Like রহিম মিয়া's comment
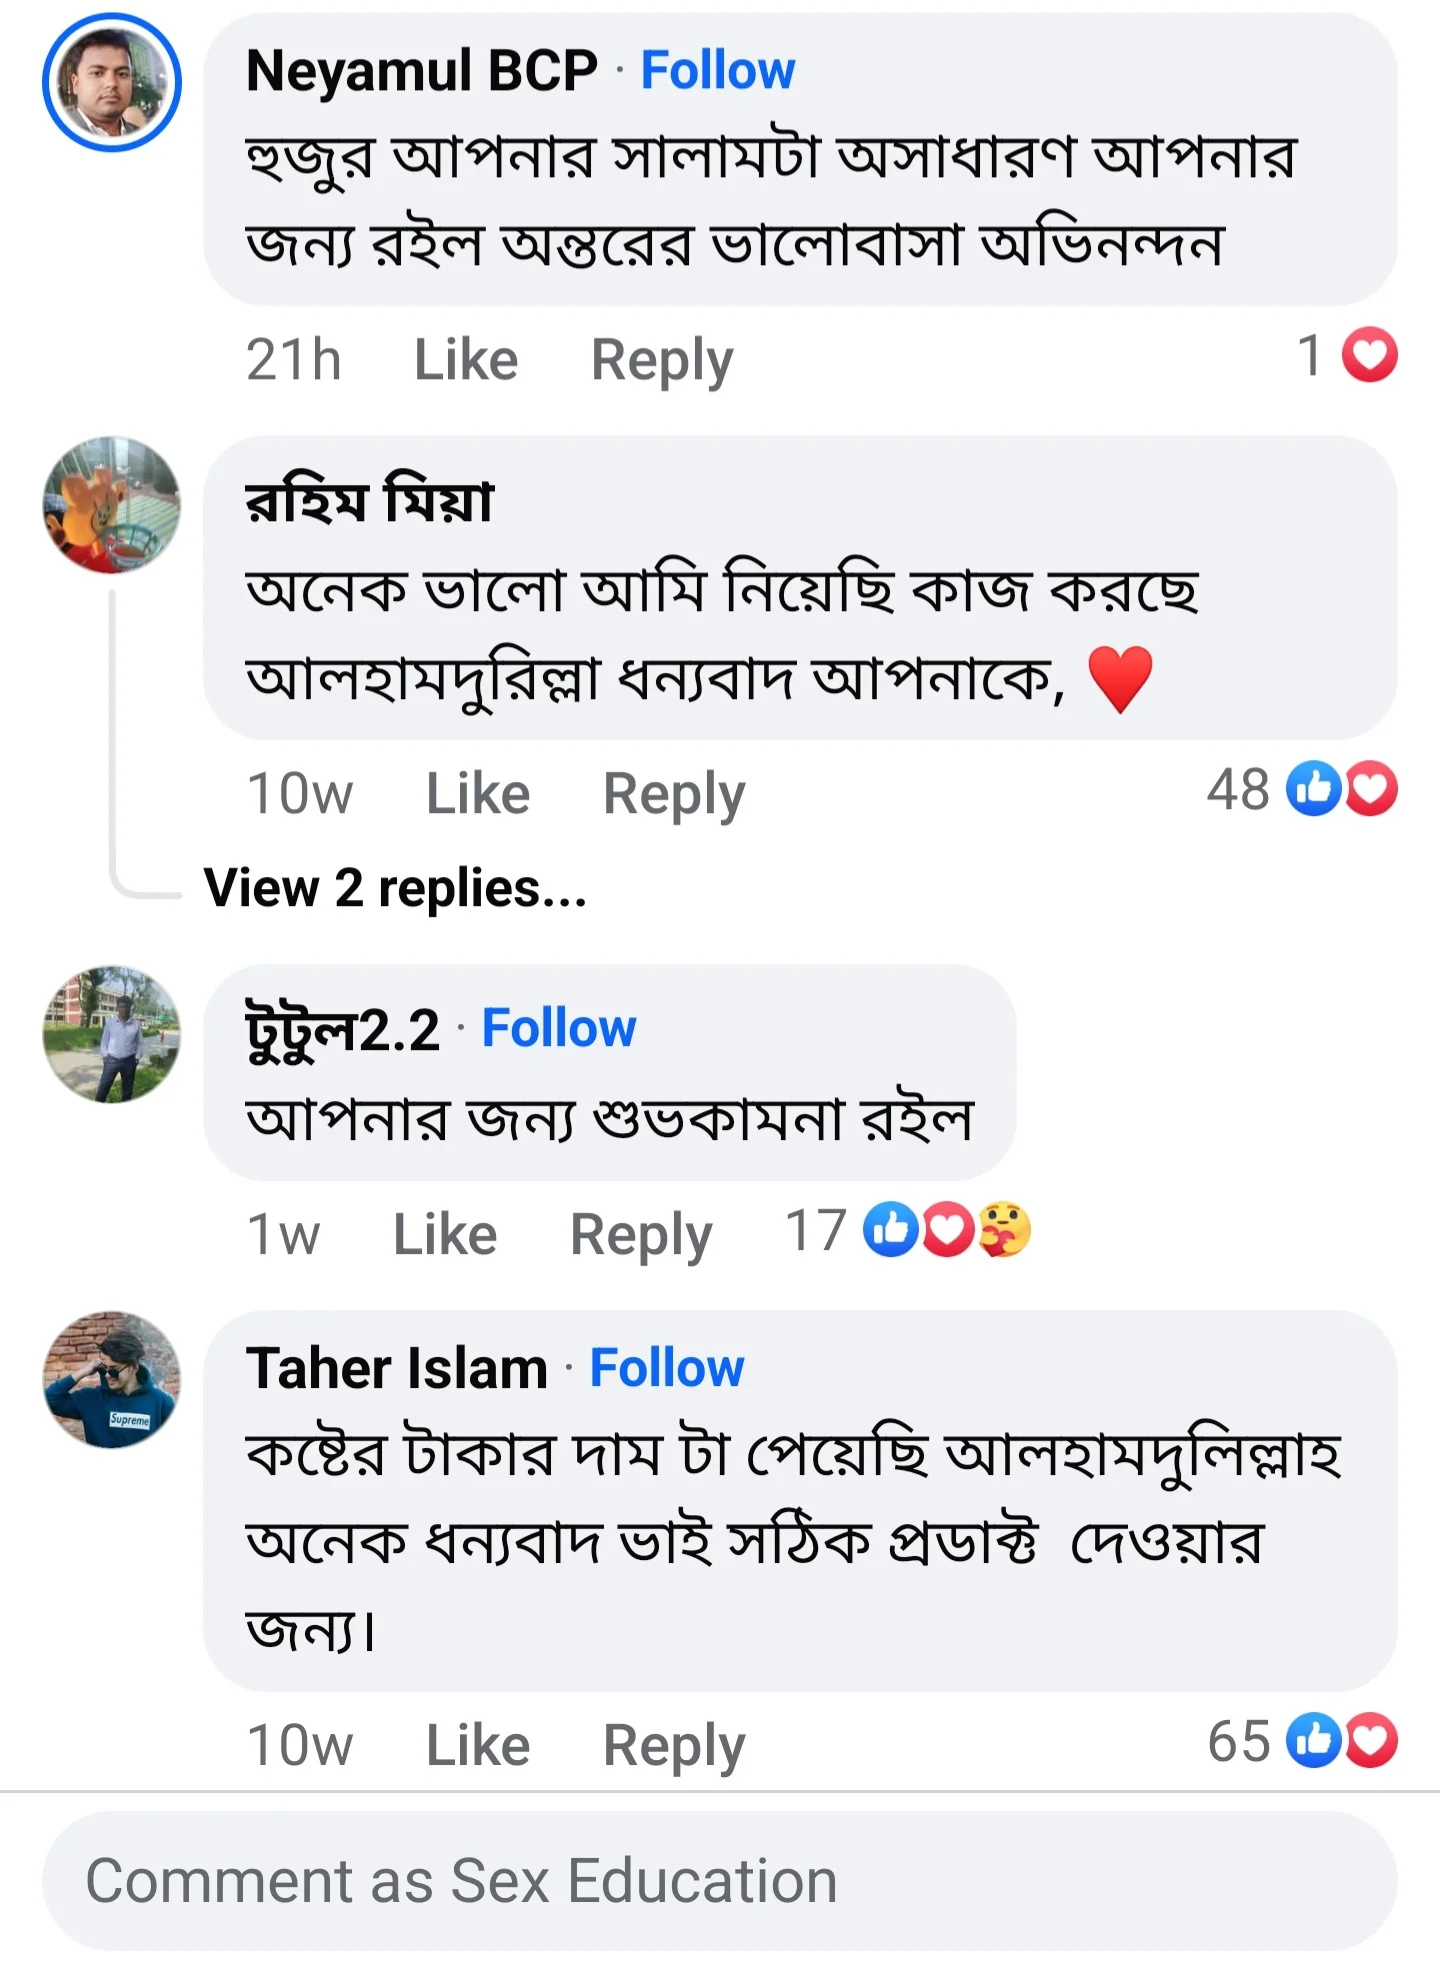 coord(477,791)
